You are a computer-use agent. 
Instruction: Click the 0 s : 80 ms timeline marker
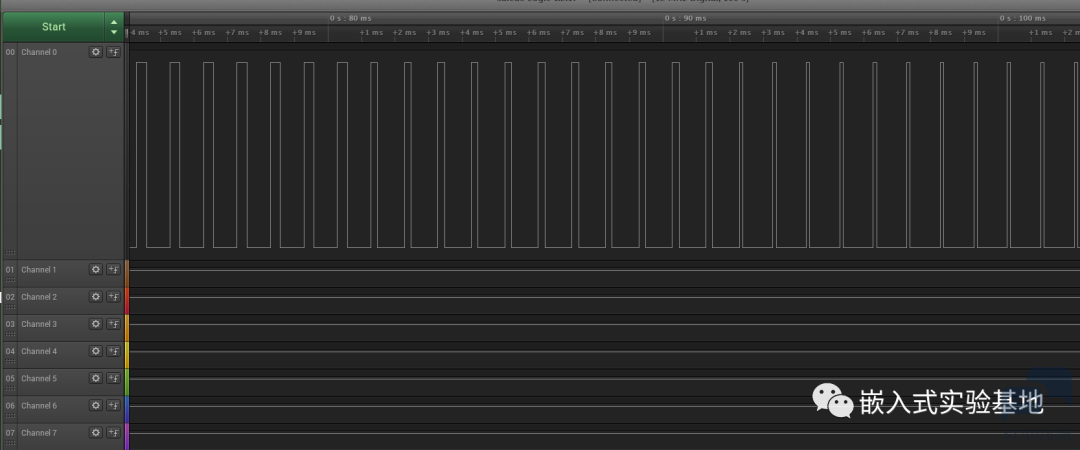pos(350,18)
